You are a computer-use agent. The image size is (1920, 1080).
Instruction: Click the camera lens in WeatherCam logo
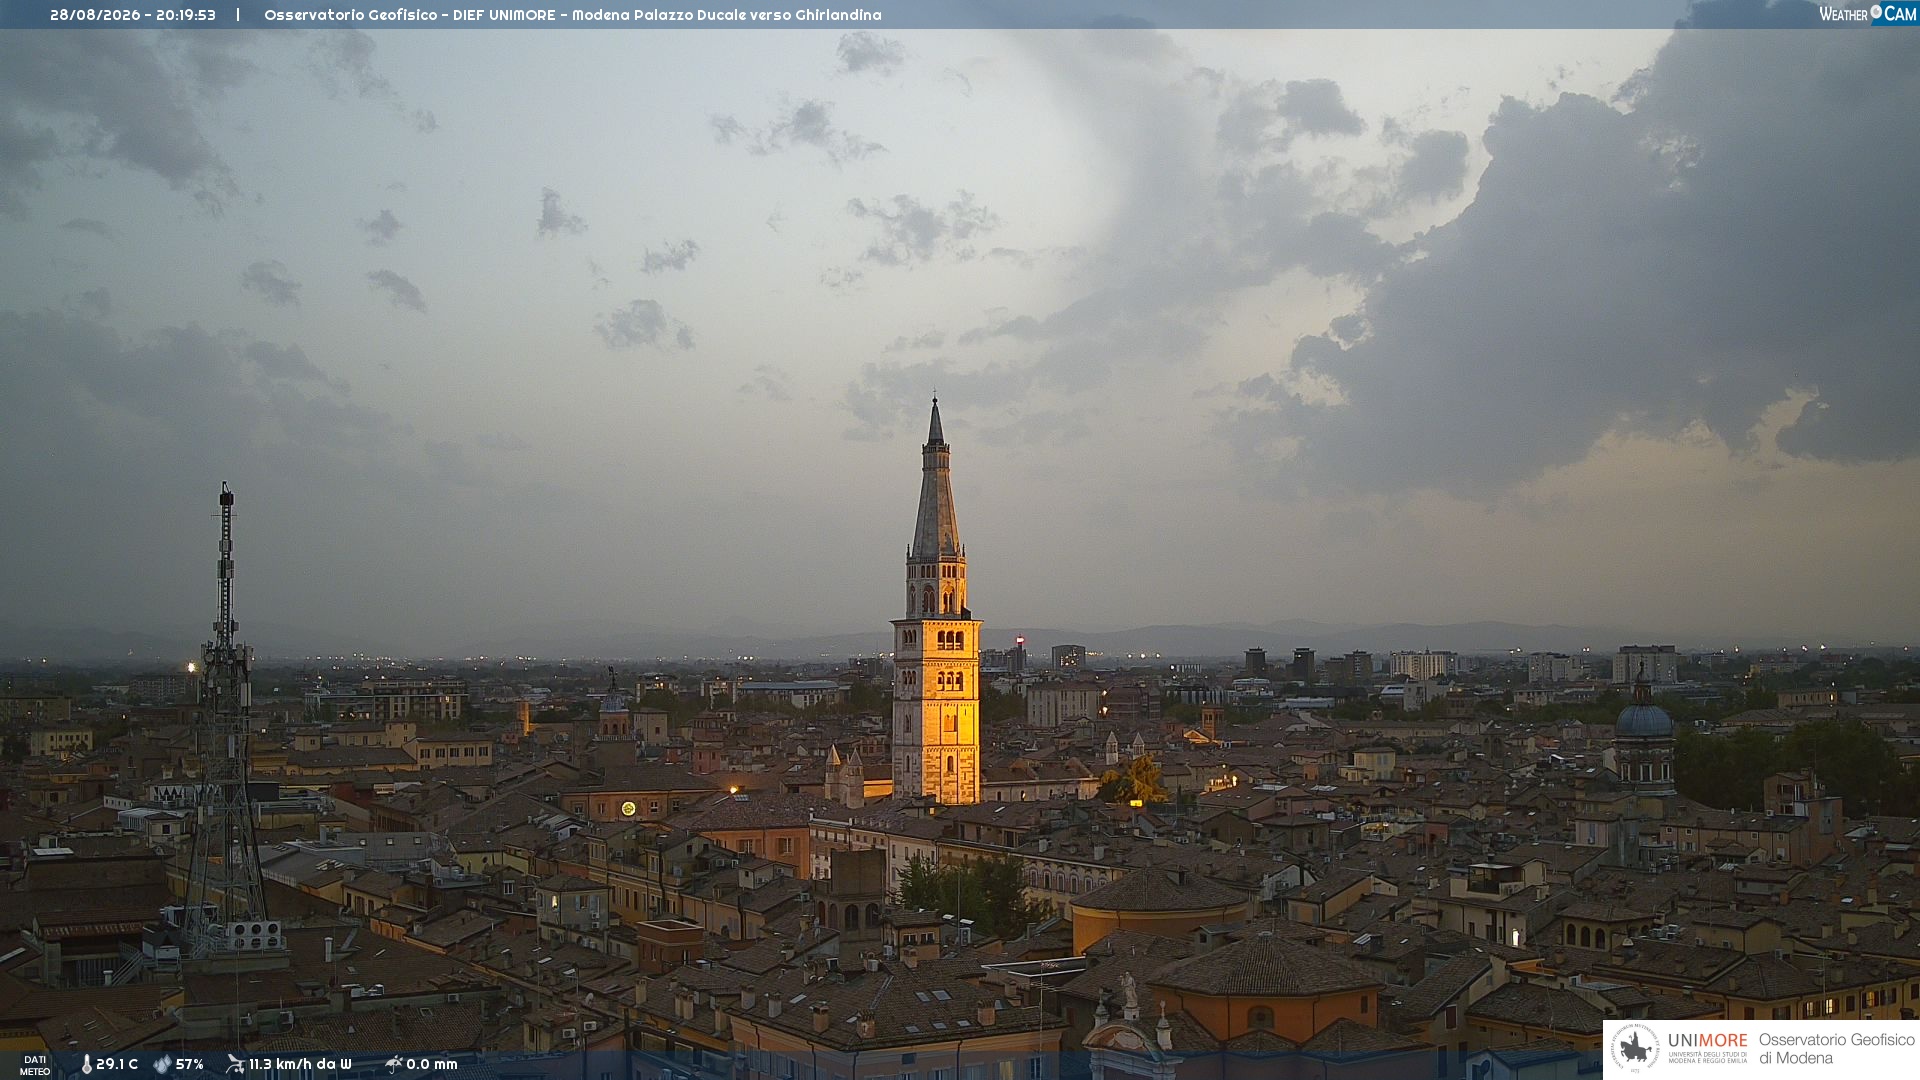pos(1876,12)
